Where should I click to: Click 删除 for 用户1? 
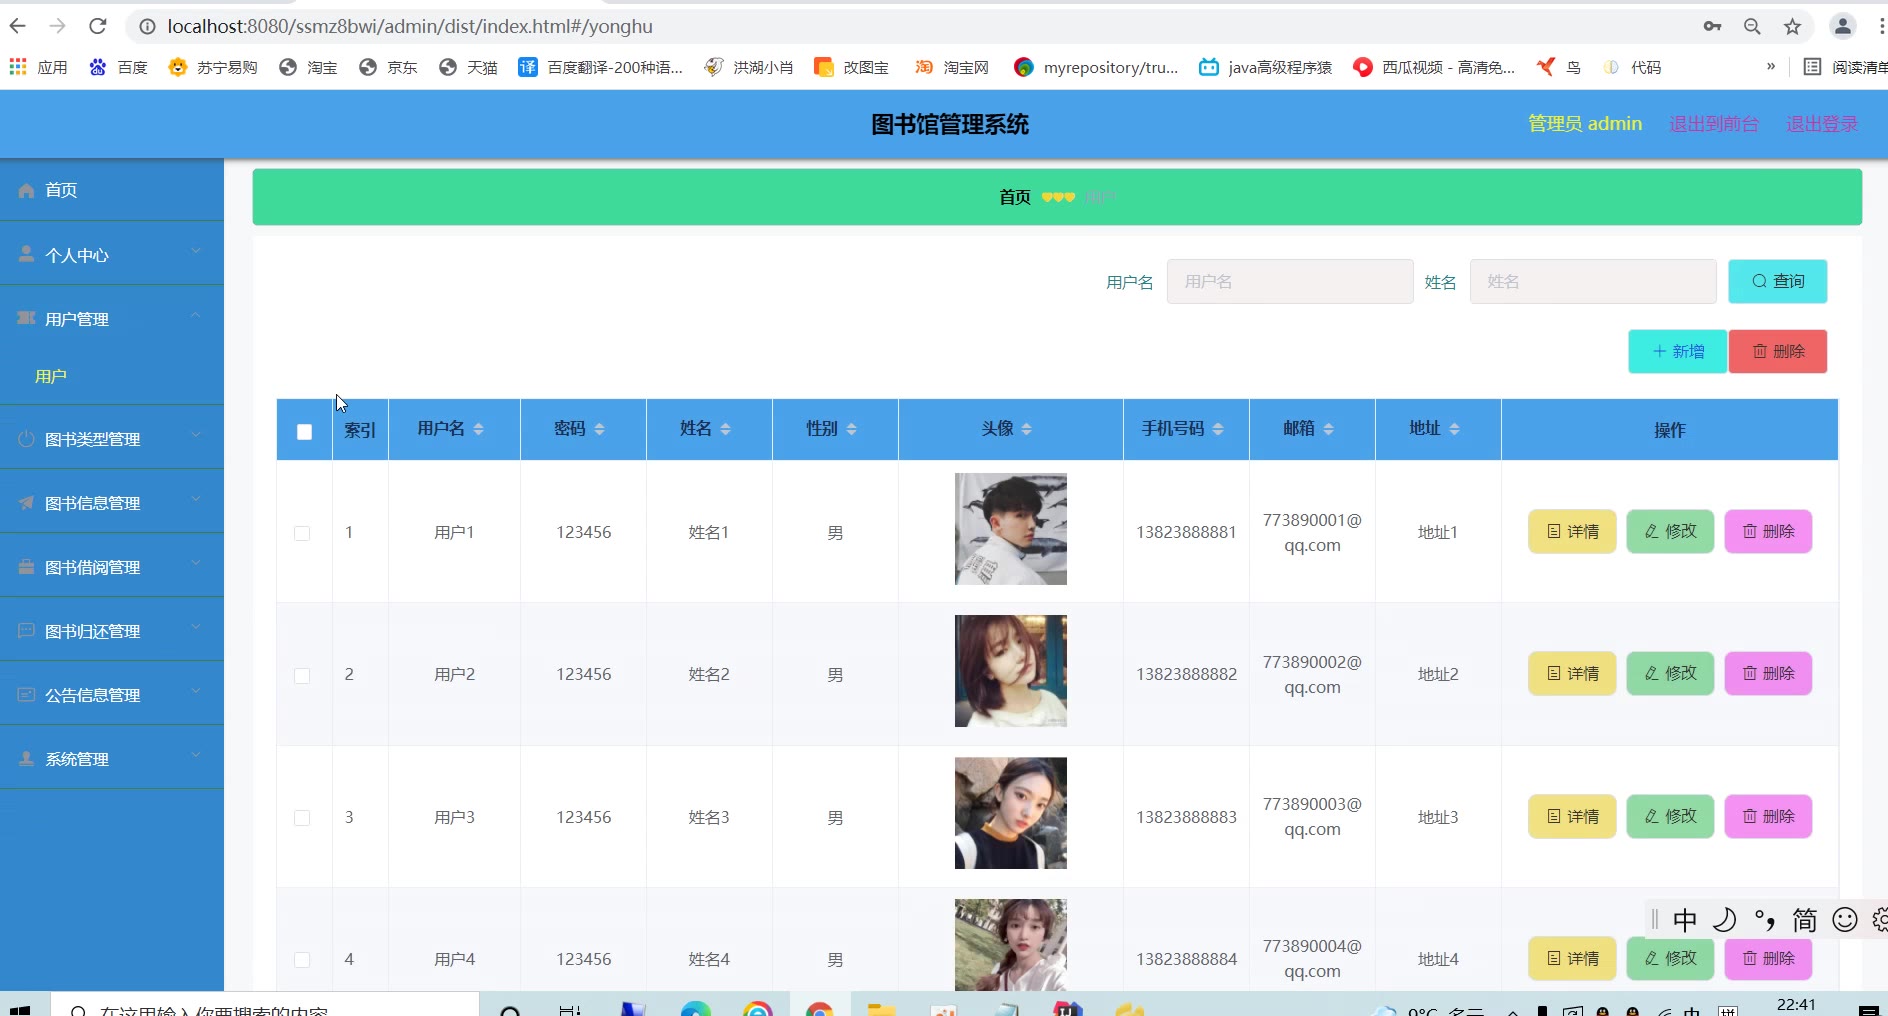(x=1768, y=531)
